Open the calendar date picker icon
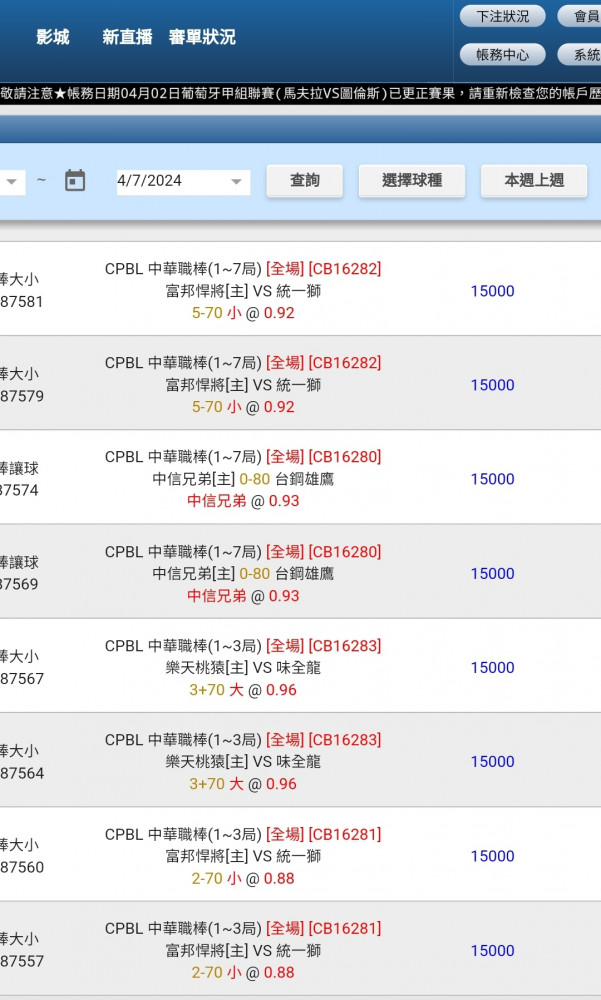 pyautogui.click(x=75, y=180)
